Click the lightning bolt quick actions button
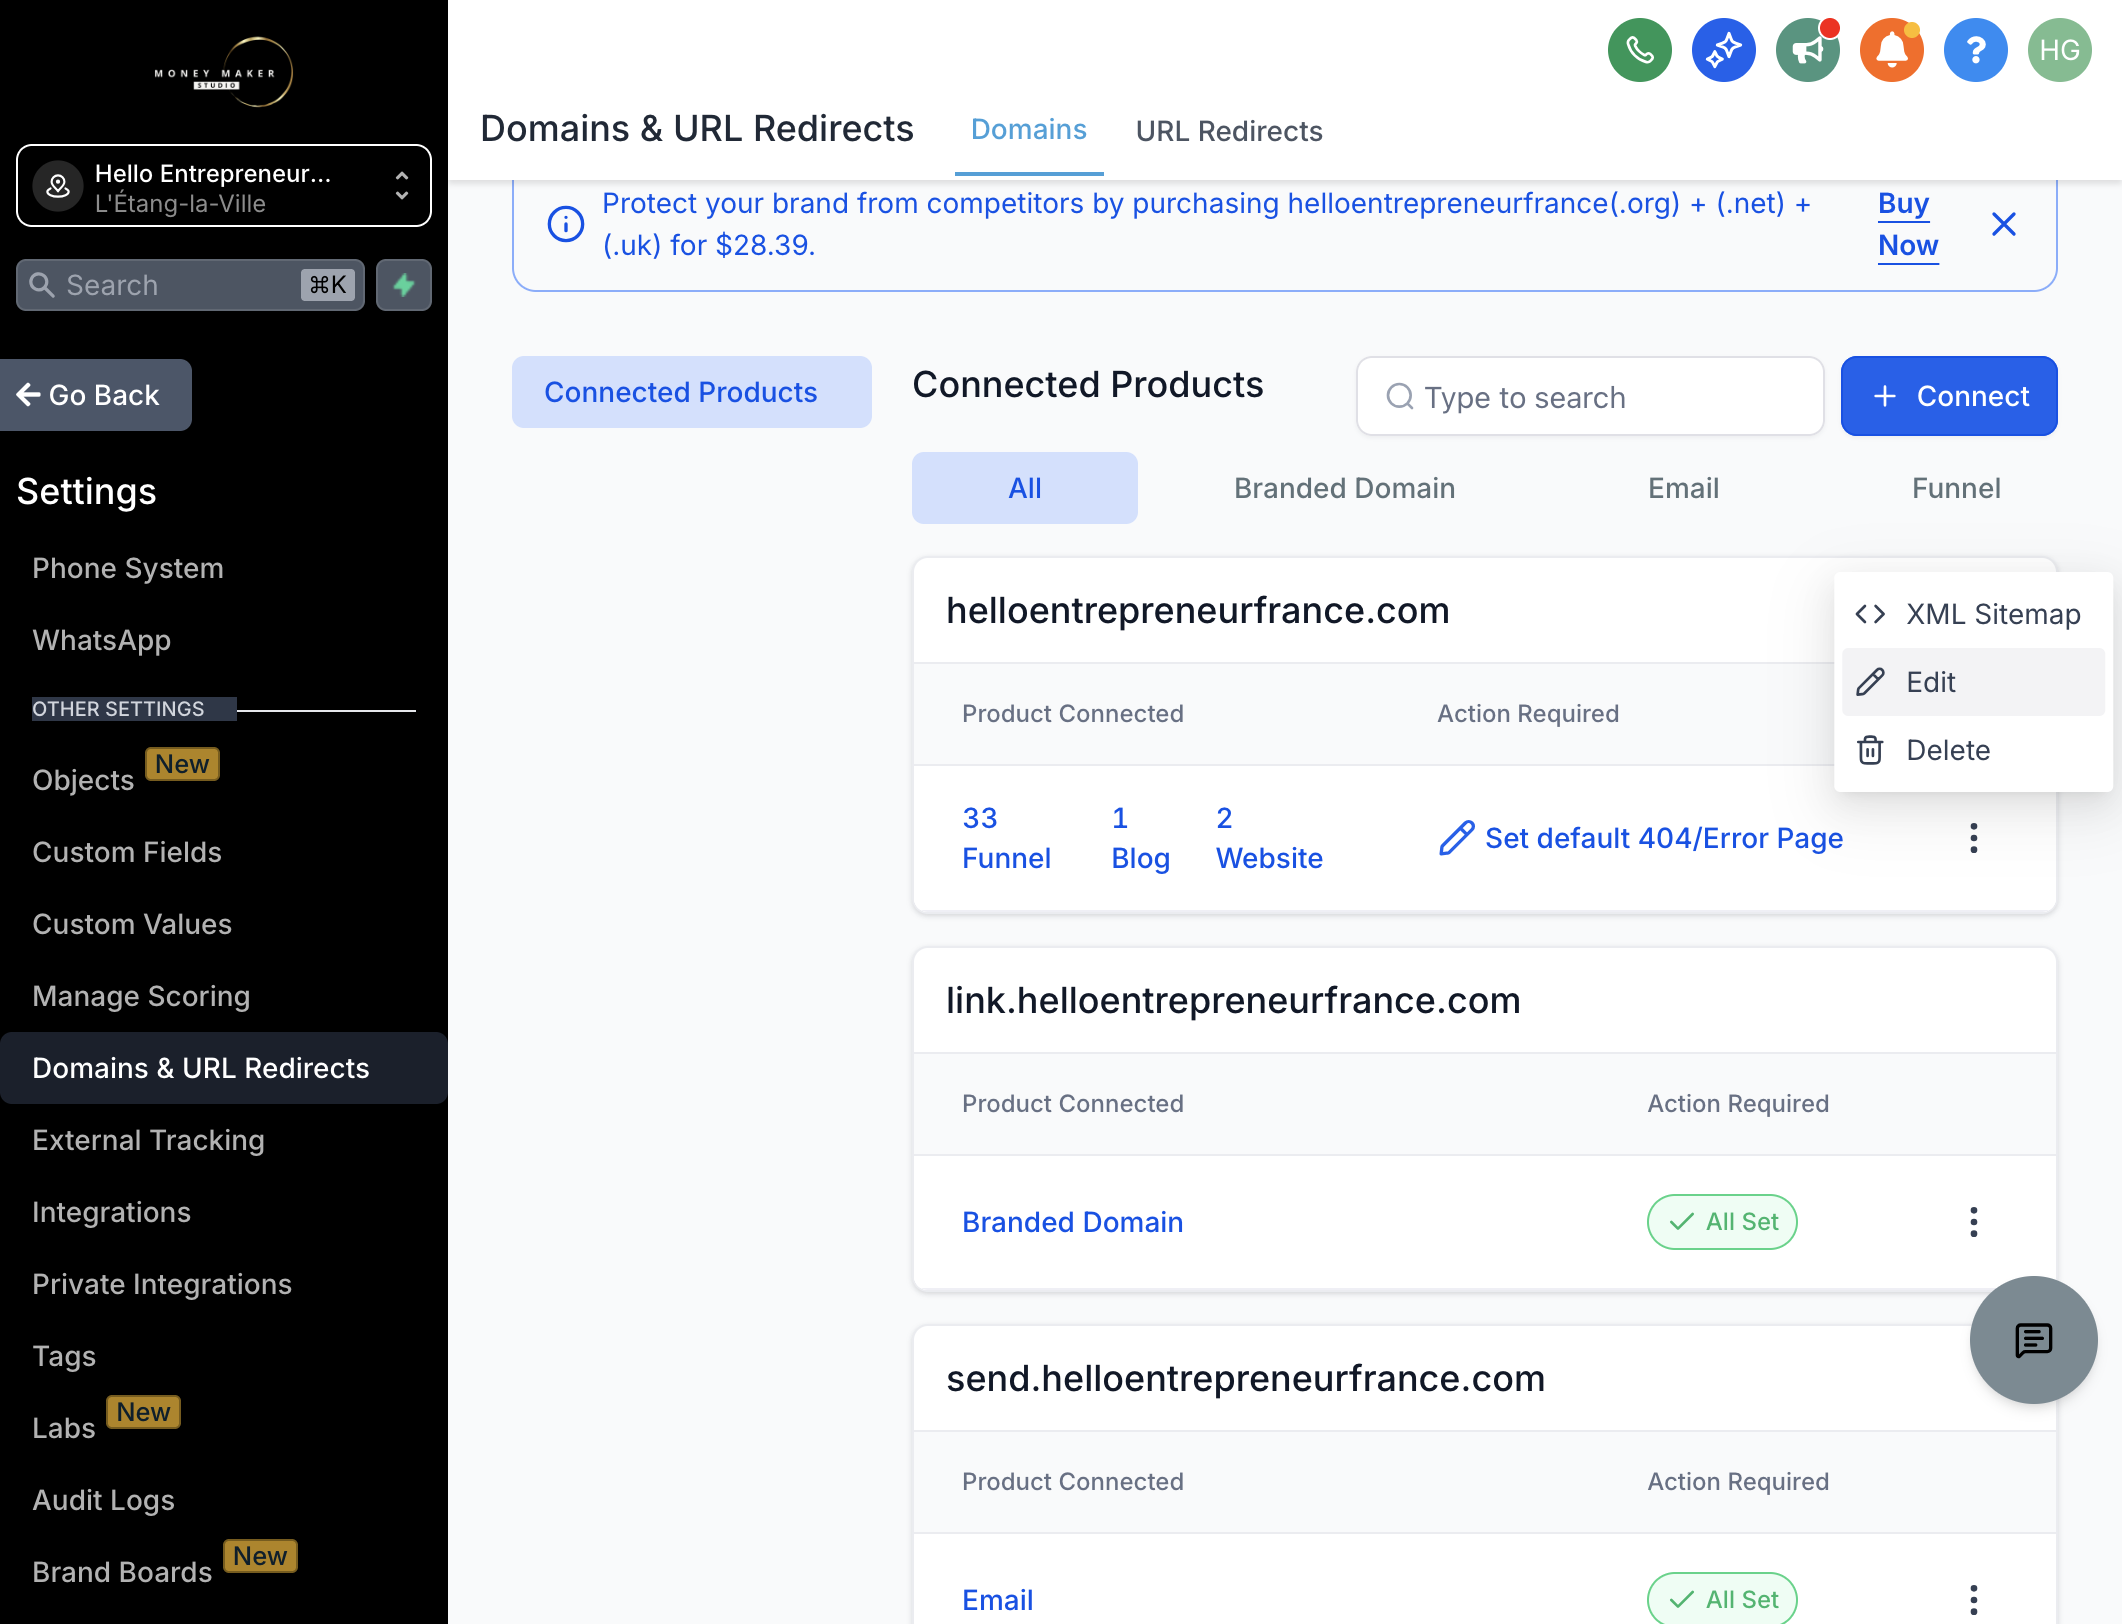Viewport: 2122px width, 1624px height. (x=404, y=285)
